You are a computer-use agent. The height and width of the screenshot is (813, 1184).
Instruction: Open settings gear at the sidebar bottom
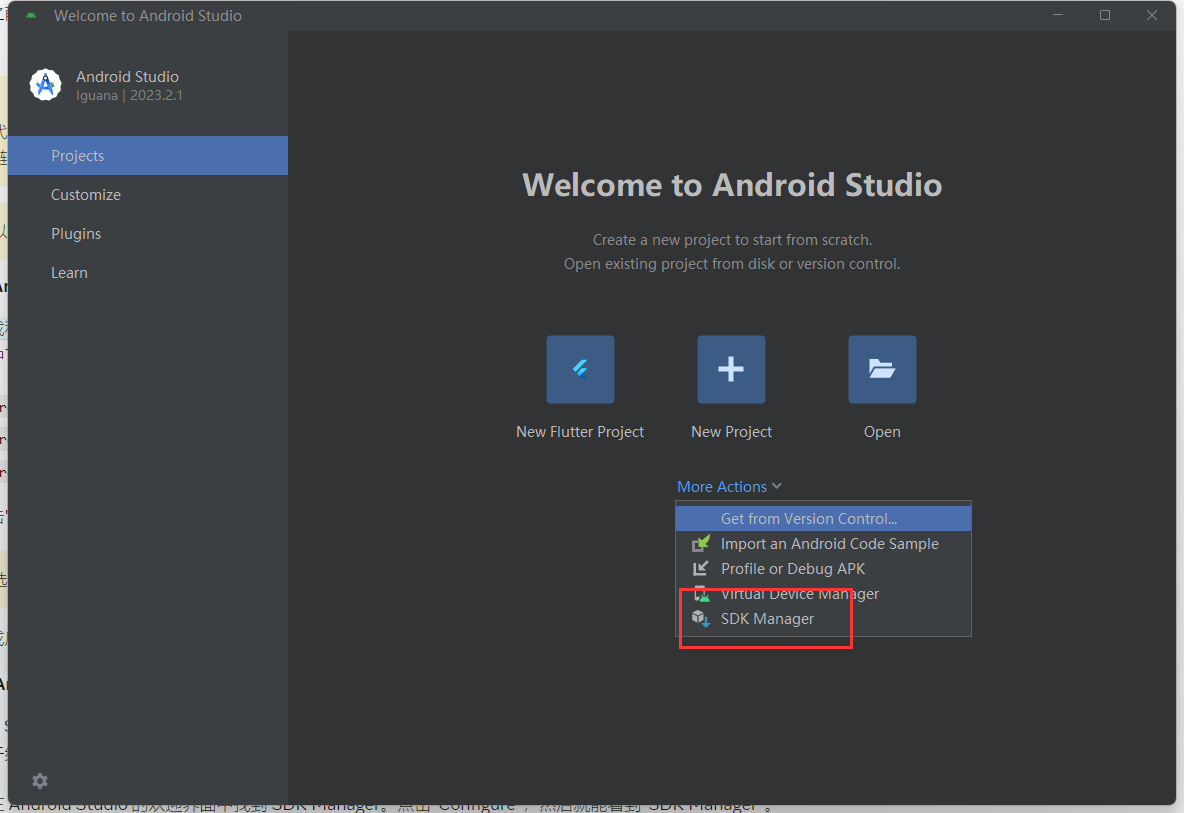[40, 781]
